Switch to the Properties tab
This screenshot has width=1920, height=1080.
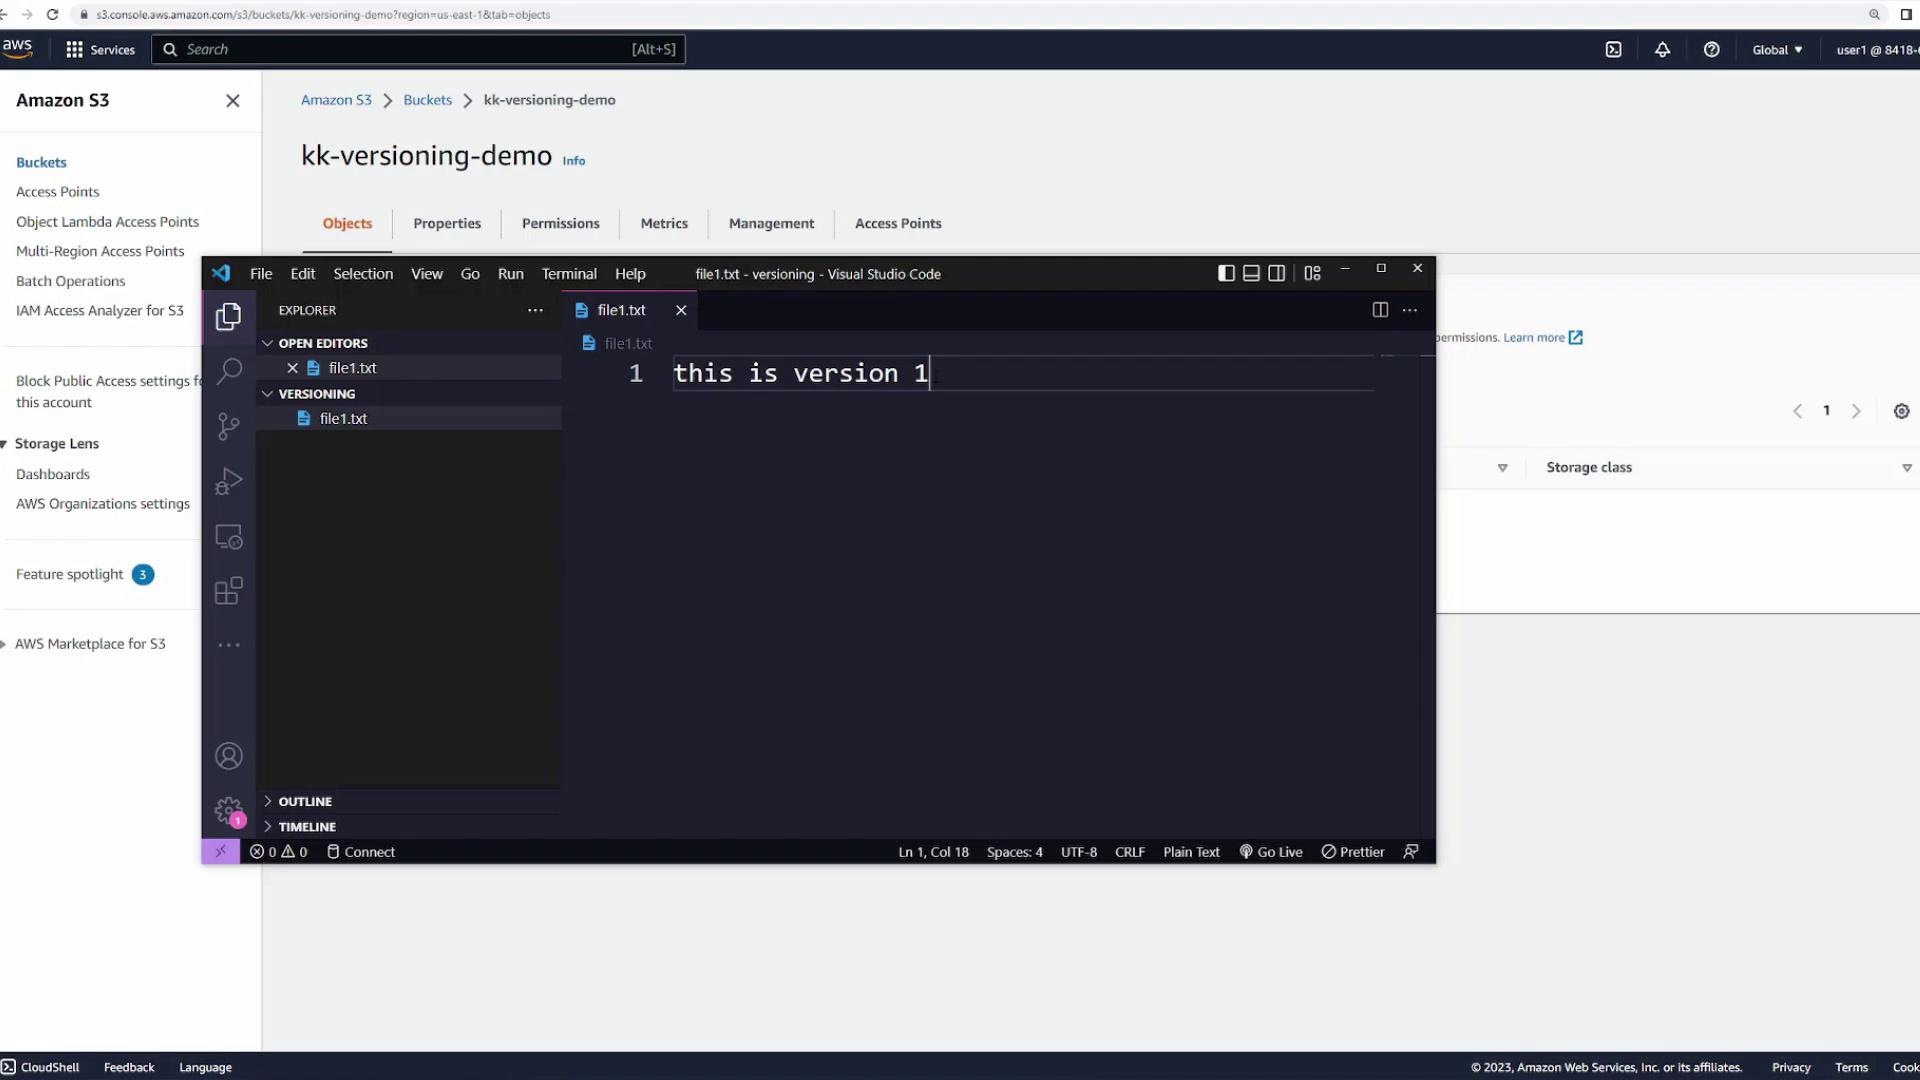pos(447,223)
